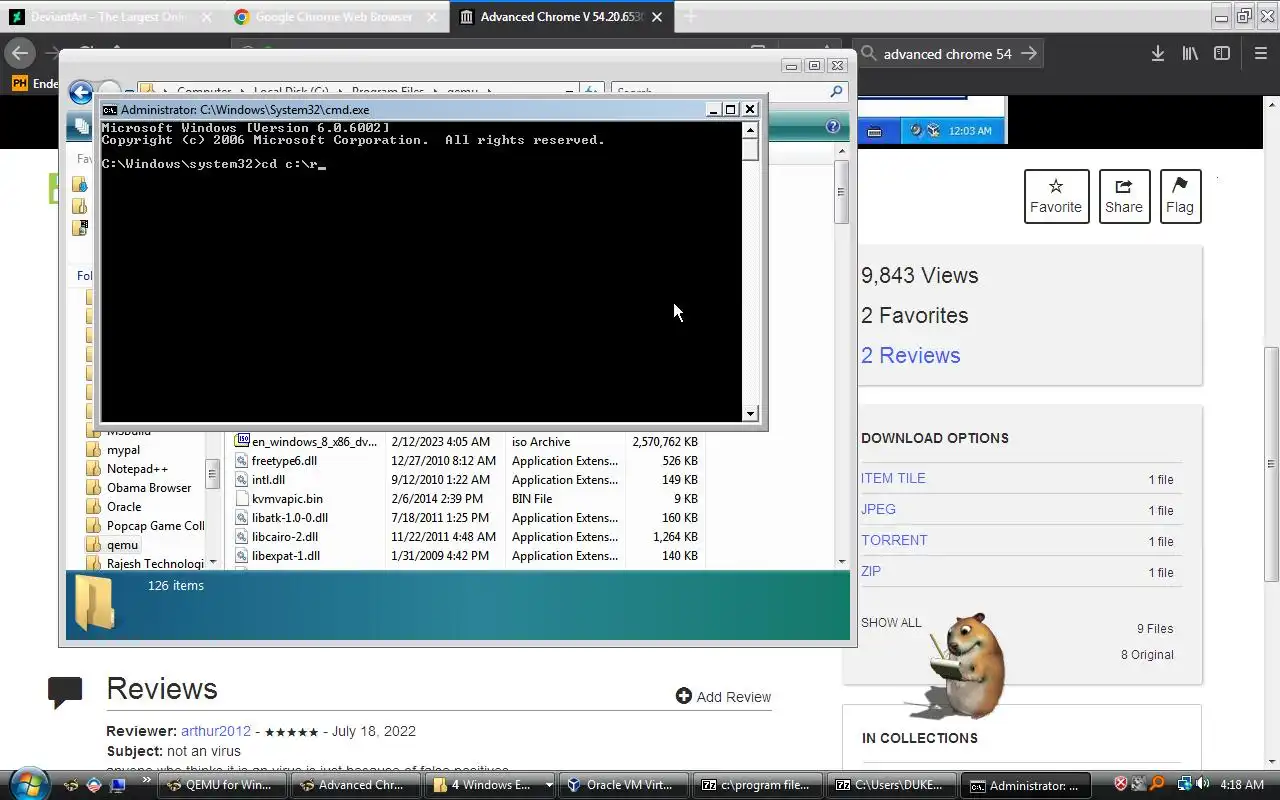
Task: Open a new browser tab
Action: (690, 17)
